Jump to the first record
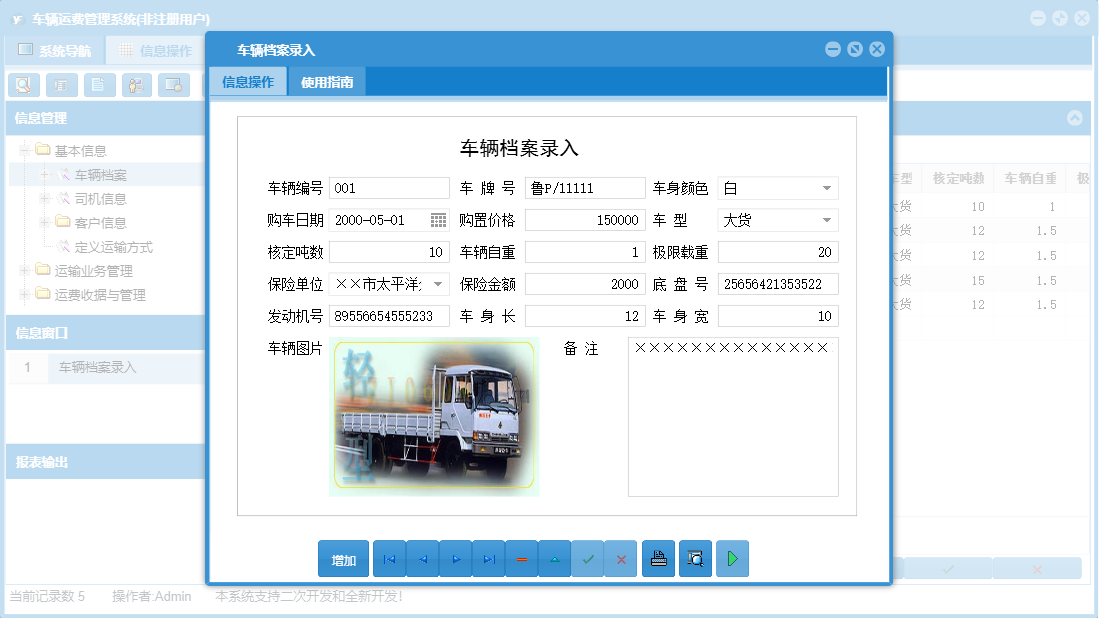The width and height of the screenshot is (1099, 618). tap(389, 558)
